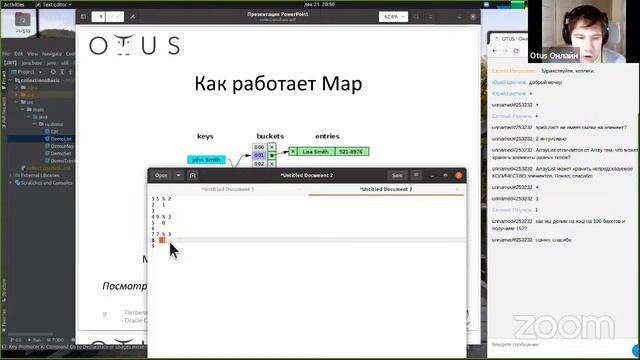Click the browser back arrow
640x360 pixels.
[495, 51]
